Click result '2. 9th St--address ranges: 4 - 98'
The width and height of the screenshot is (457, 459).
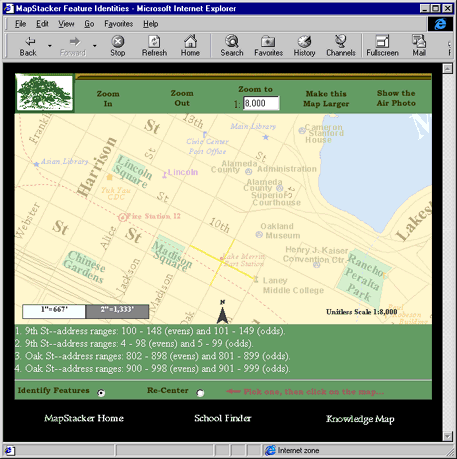click(x=134, y=344)
